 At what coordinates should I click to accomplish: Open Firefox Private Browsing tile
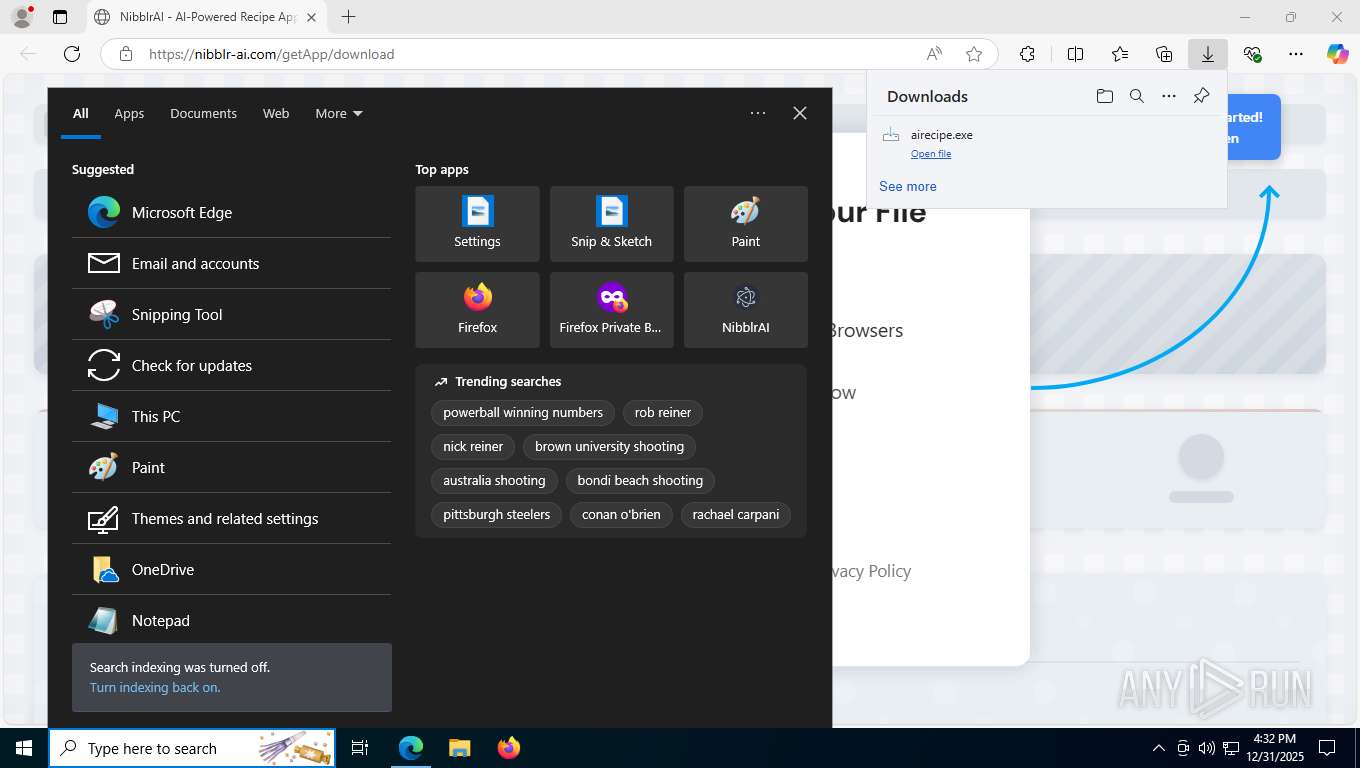611,310
